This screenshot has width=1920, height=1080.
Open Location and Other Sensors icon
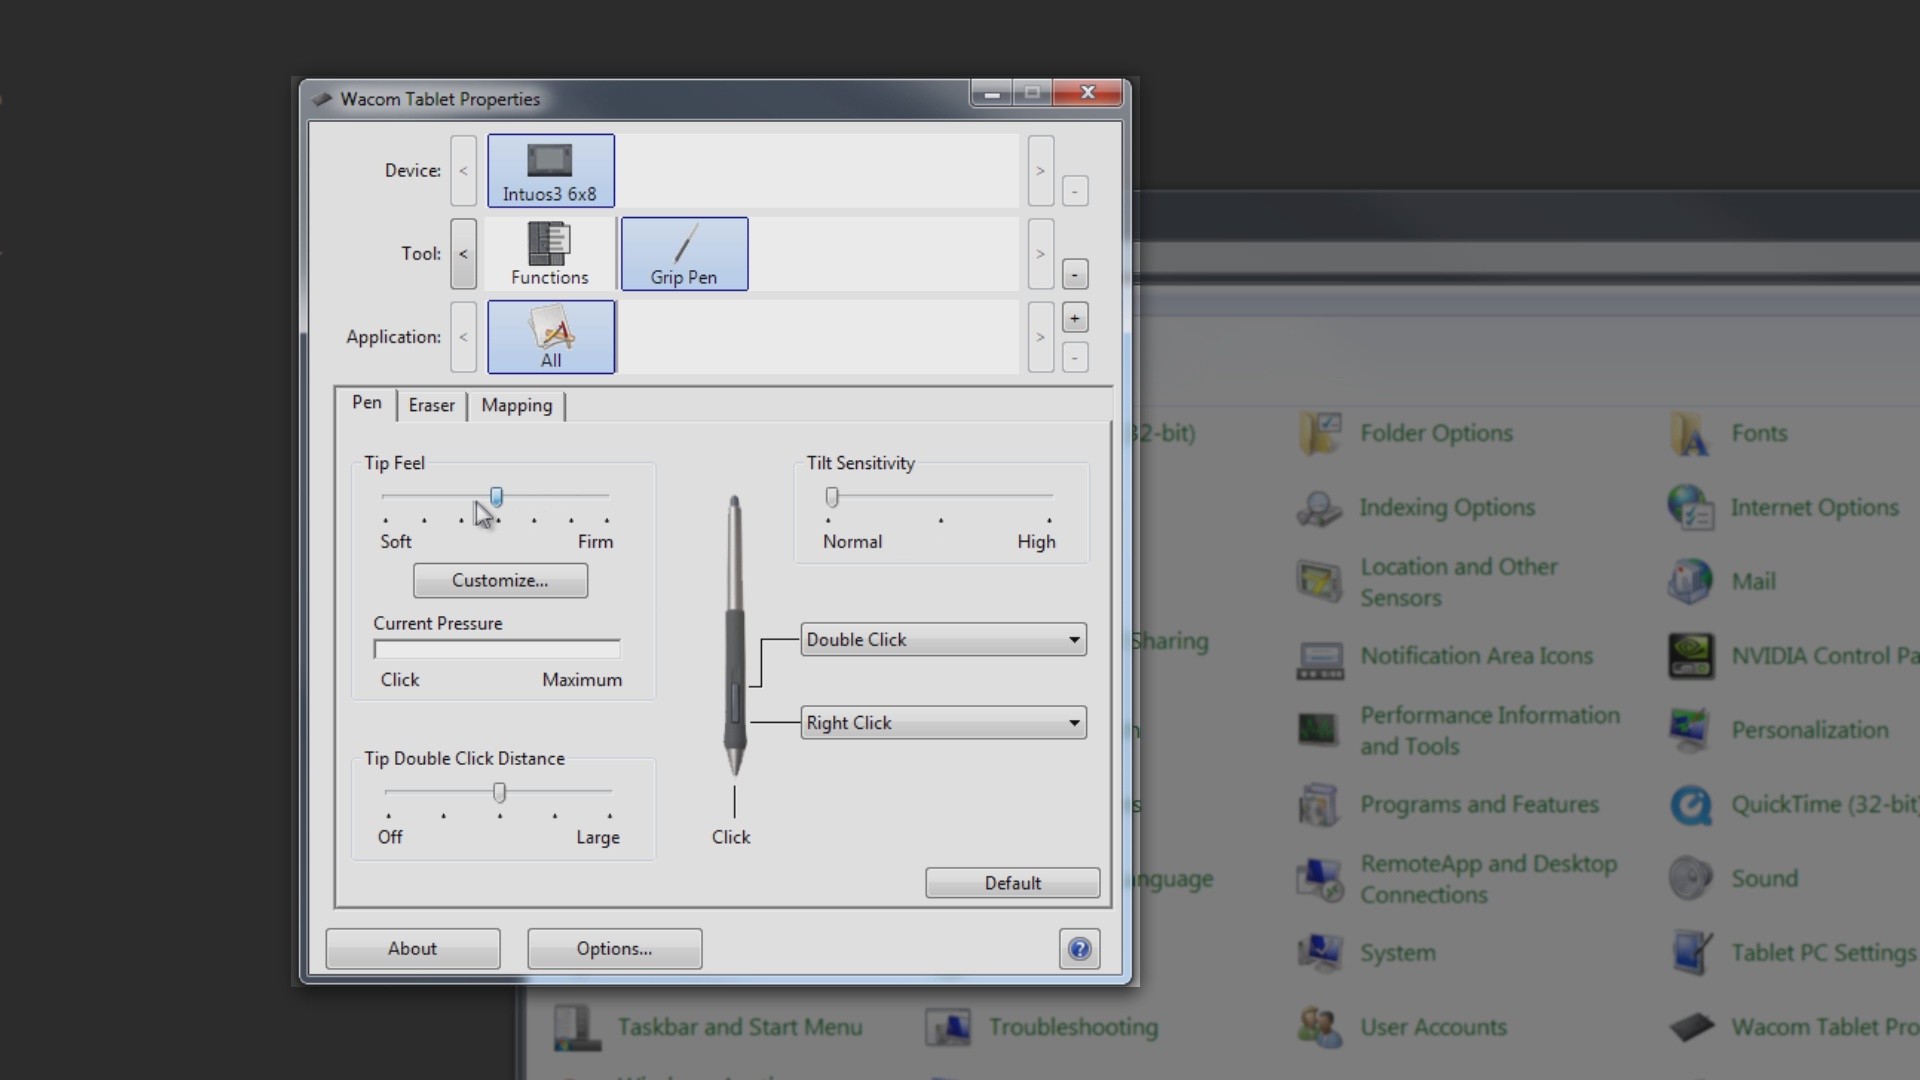[x=1320, y=582]
